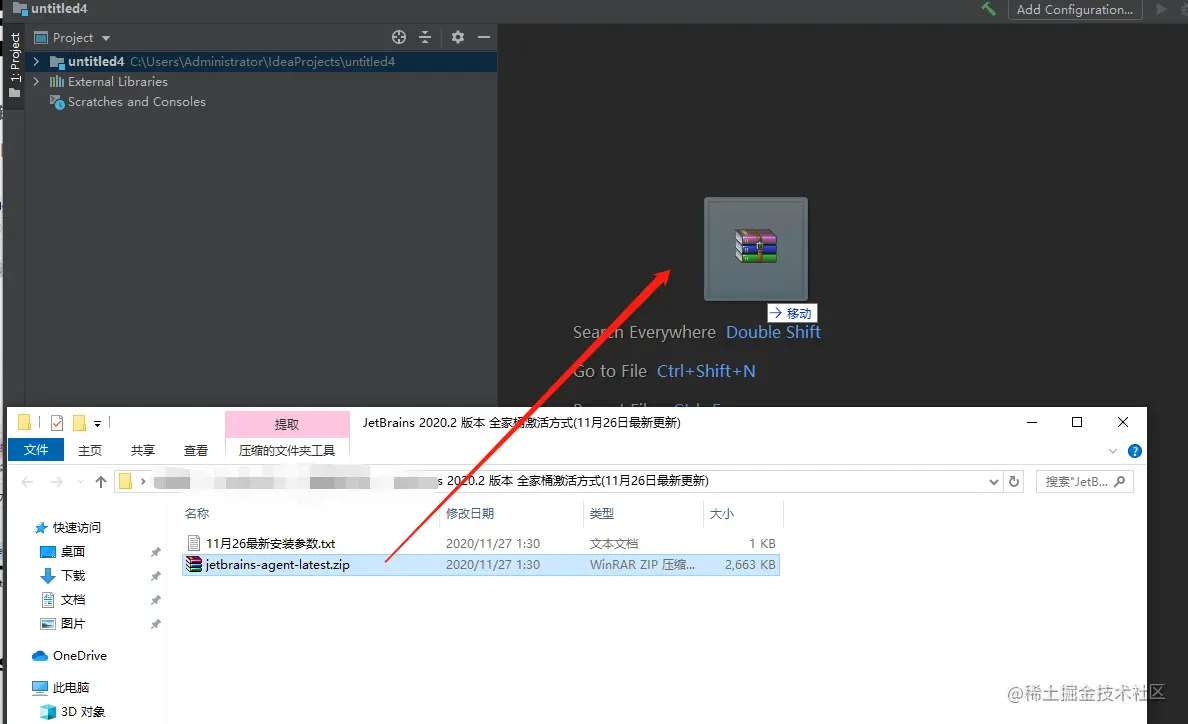This screenshot has width=1188, height=724.
Task: Click the pin icon next to 桌面
Action: tap(155, 552)
